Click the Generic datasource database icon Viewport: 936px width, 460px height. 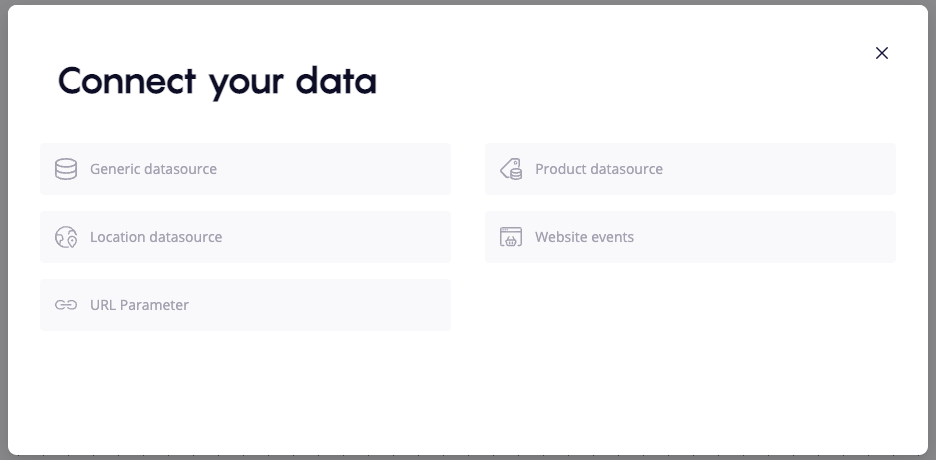click(x=66, y=169)
